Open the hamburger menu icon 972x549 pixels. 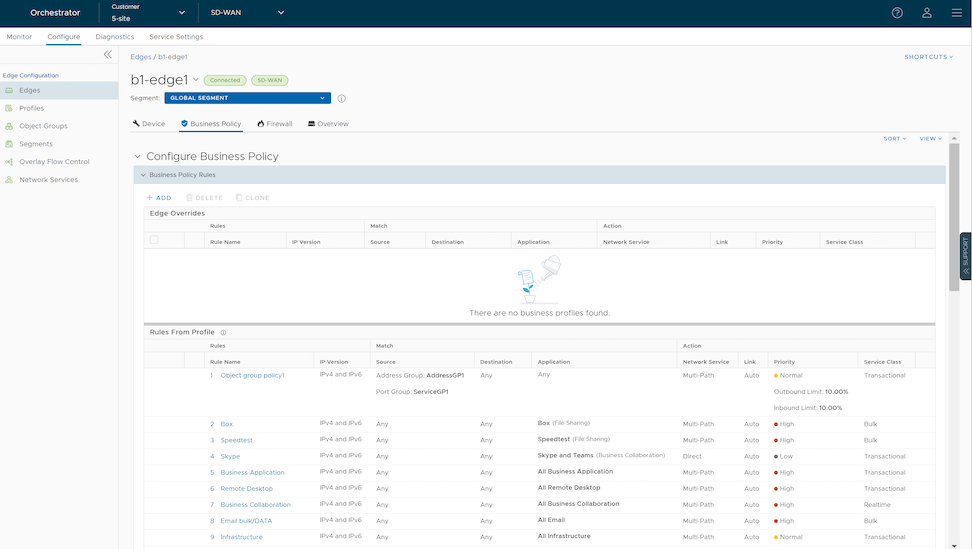(x=956, y=13)
